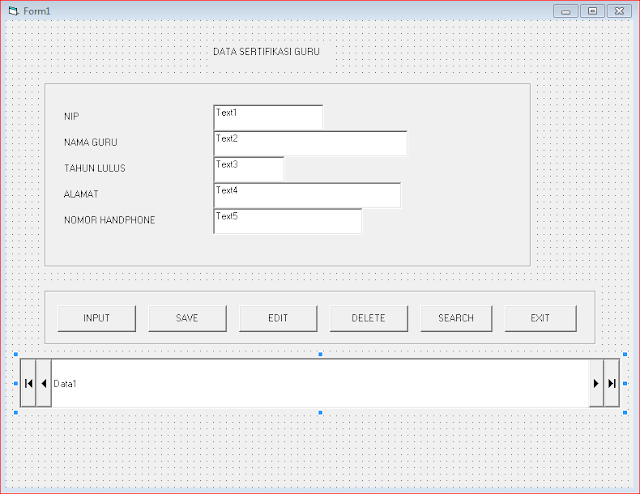Go to next record on Data1
This screenshot has height=494, width=640.
click(596, 383)
